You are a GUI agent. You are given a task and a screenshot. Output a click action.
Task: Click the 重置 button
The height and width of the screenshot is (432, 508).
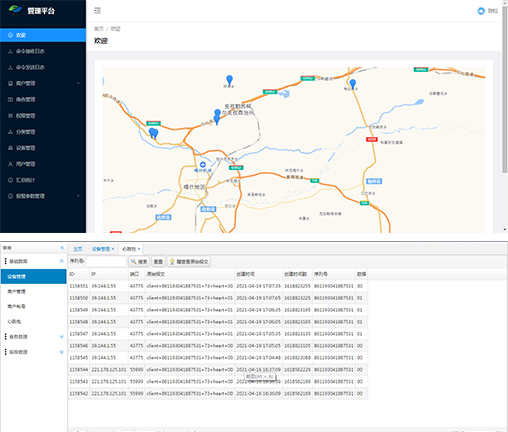158,262
